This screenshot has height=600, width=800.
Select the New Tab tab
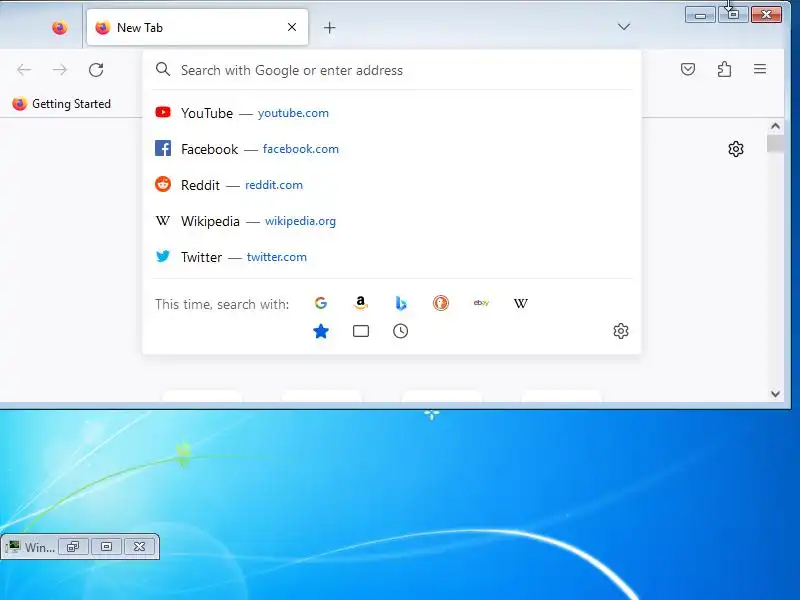click(197, 28)
